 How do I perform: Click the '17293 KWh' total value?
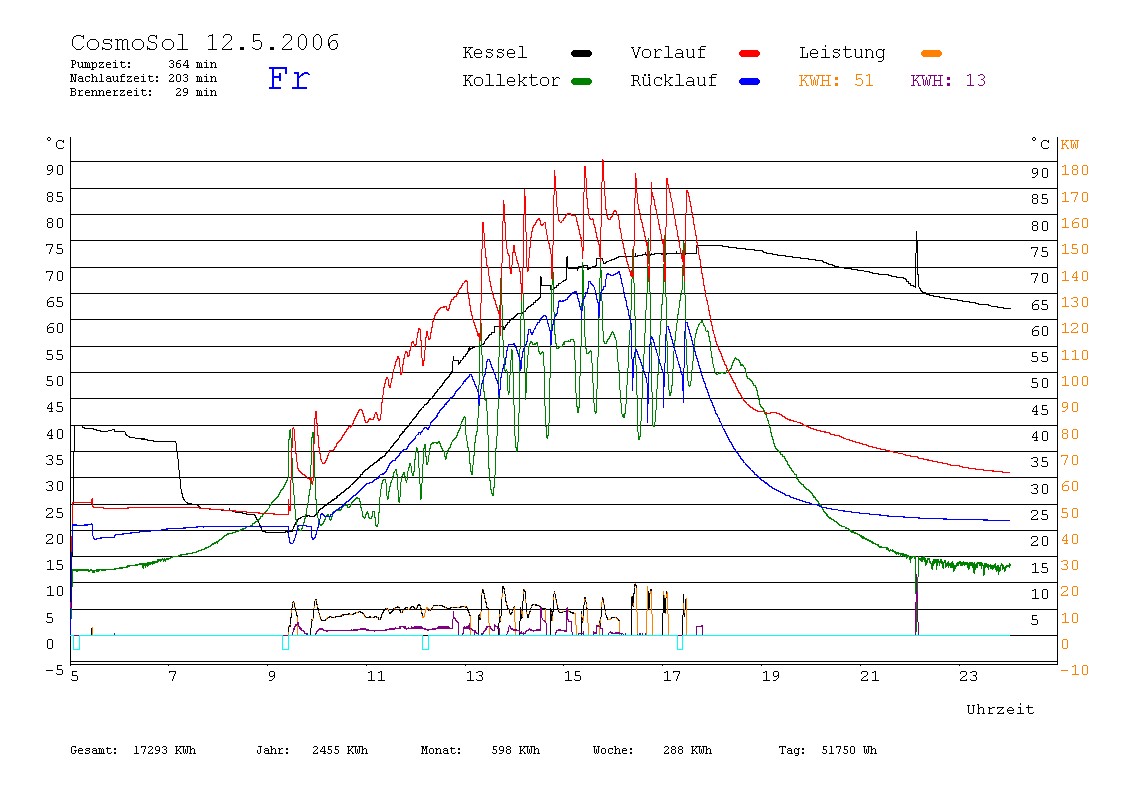coord(165,750)
